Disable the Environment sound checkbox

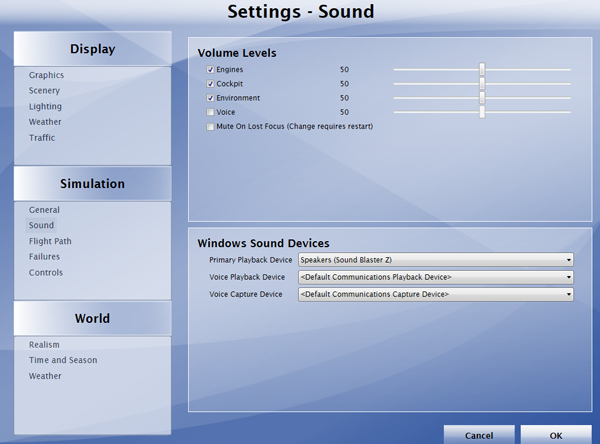tap(210, 98)
